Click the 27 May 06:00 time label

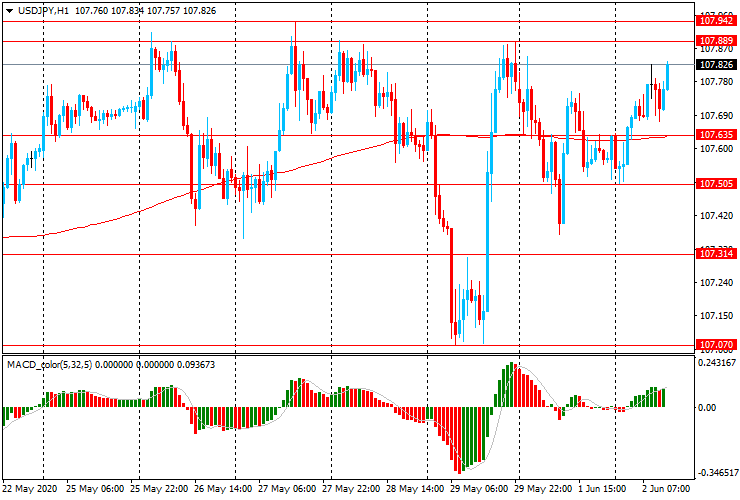pos(286,490)
